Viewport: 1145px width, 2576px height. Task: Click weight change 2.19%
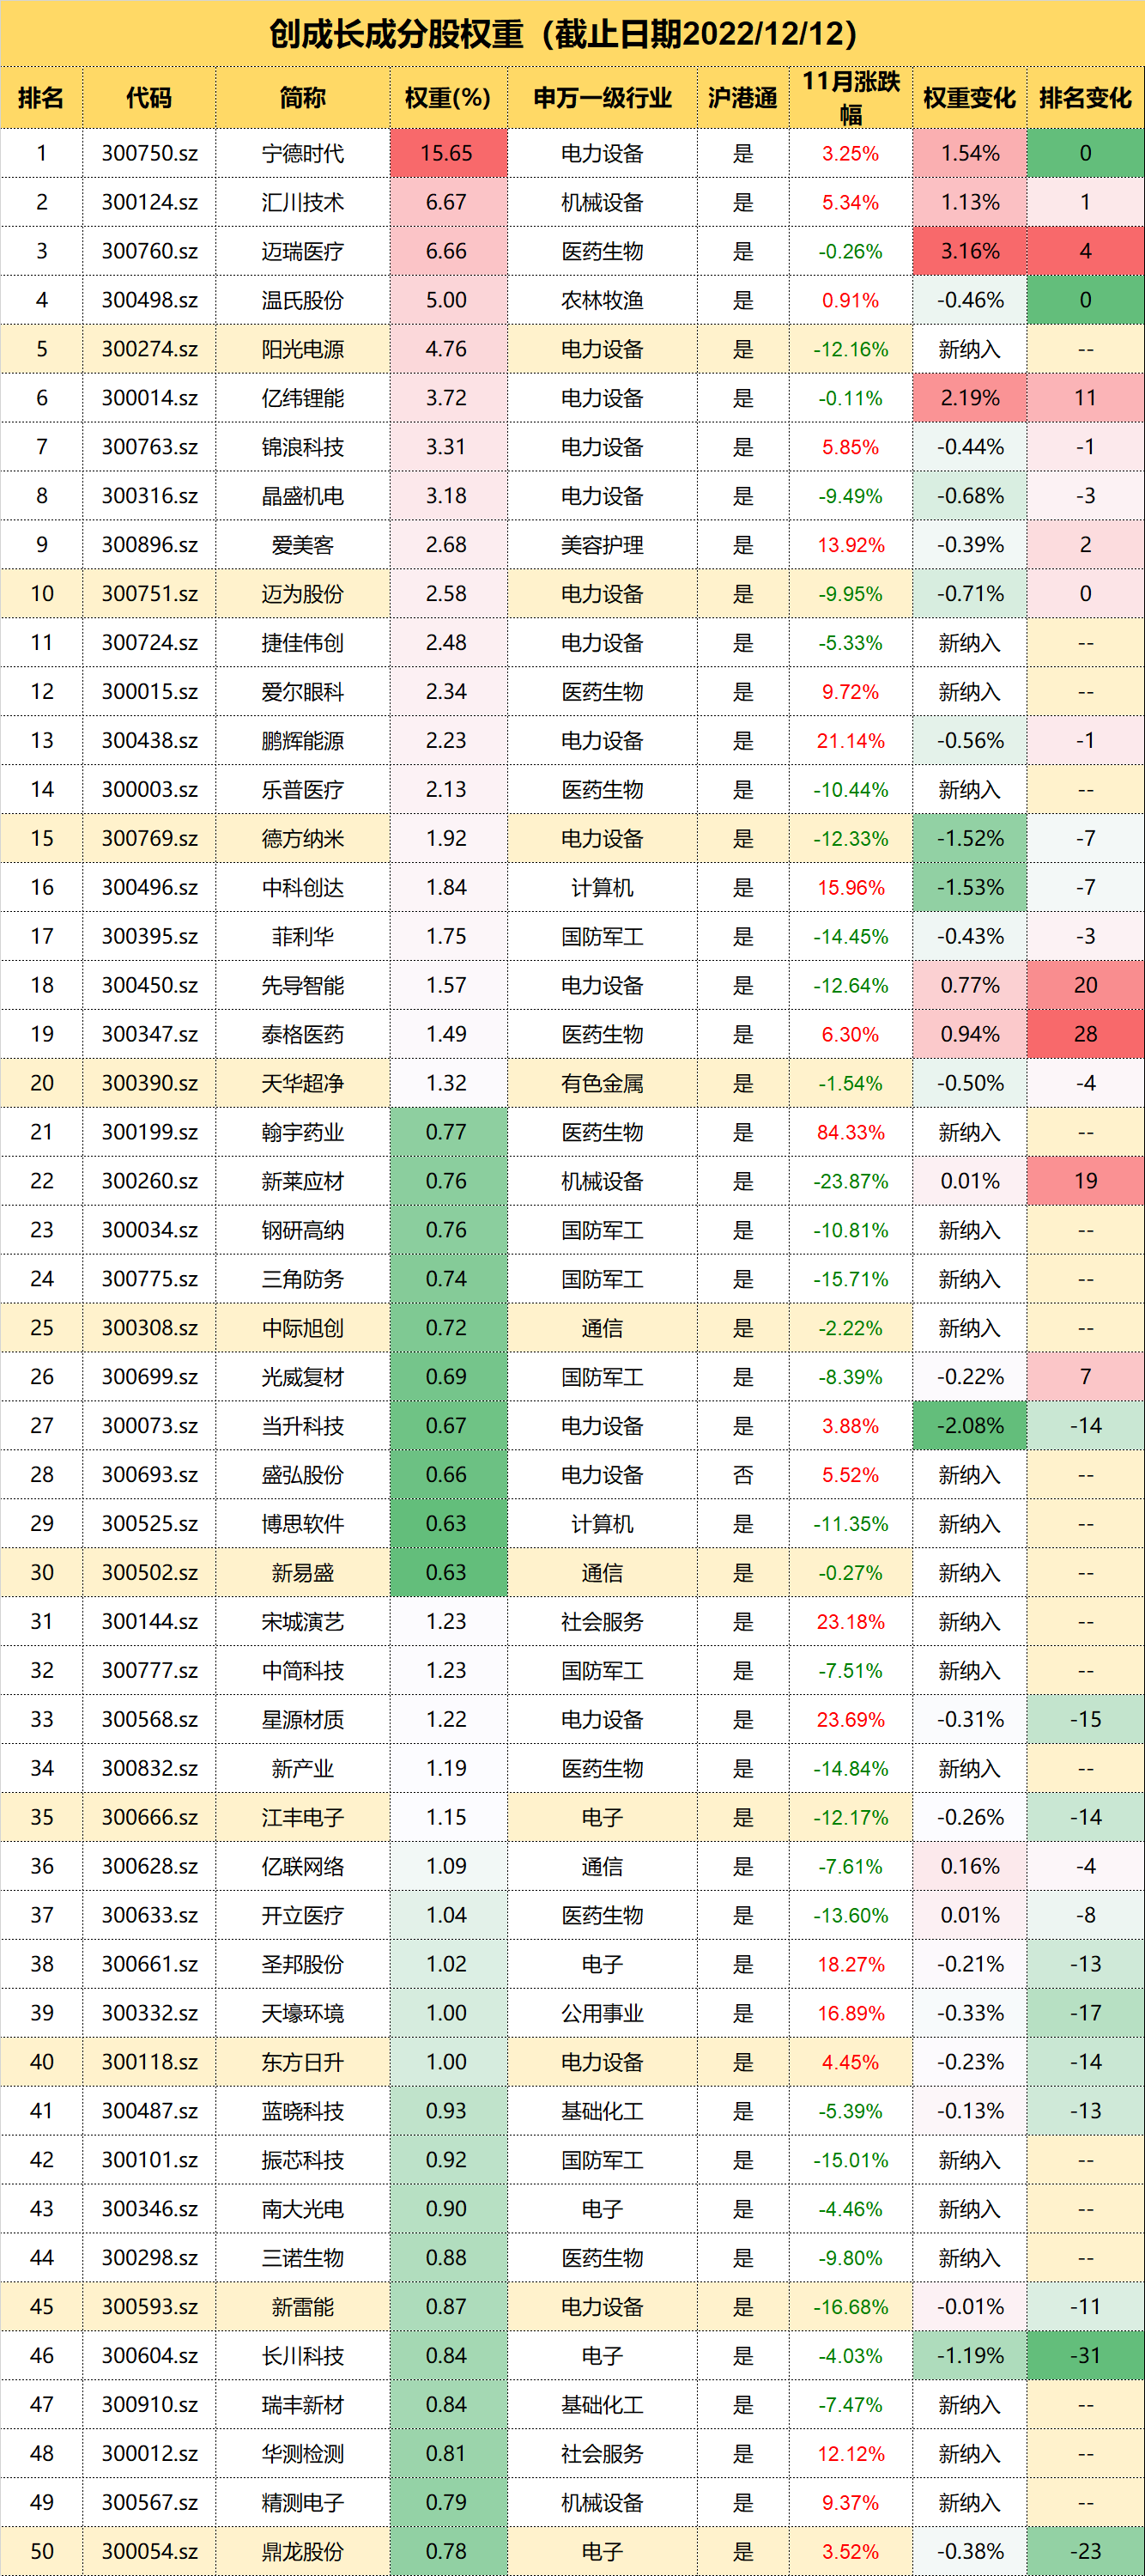[x=969, y=398]
